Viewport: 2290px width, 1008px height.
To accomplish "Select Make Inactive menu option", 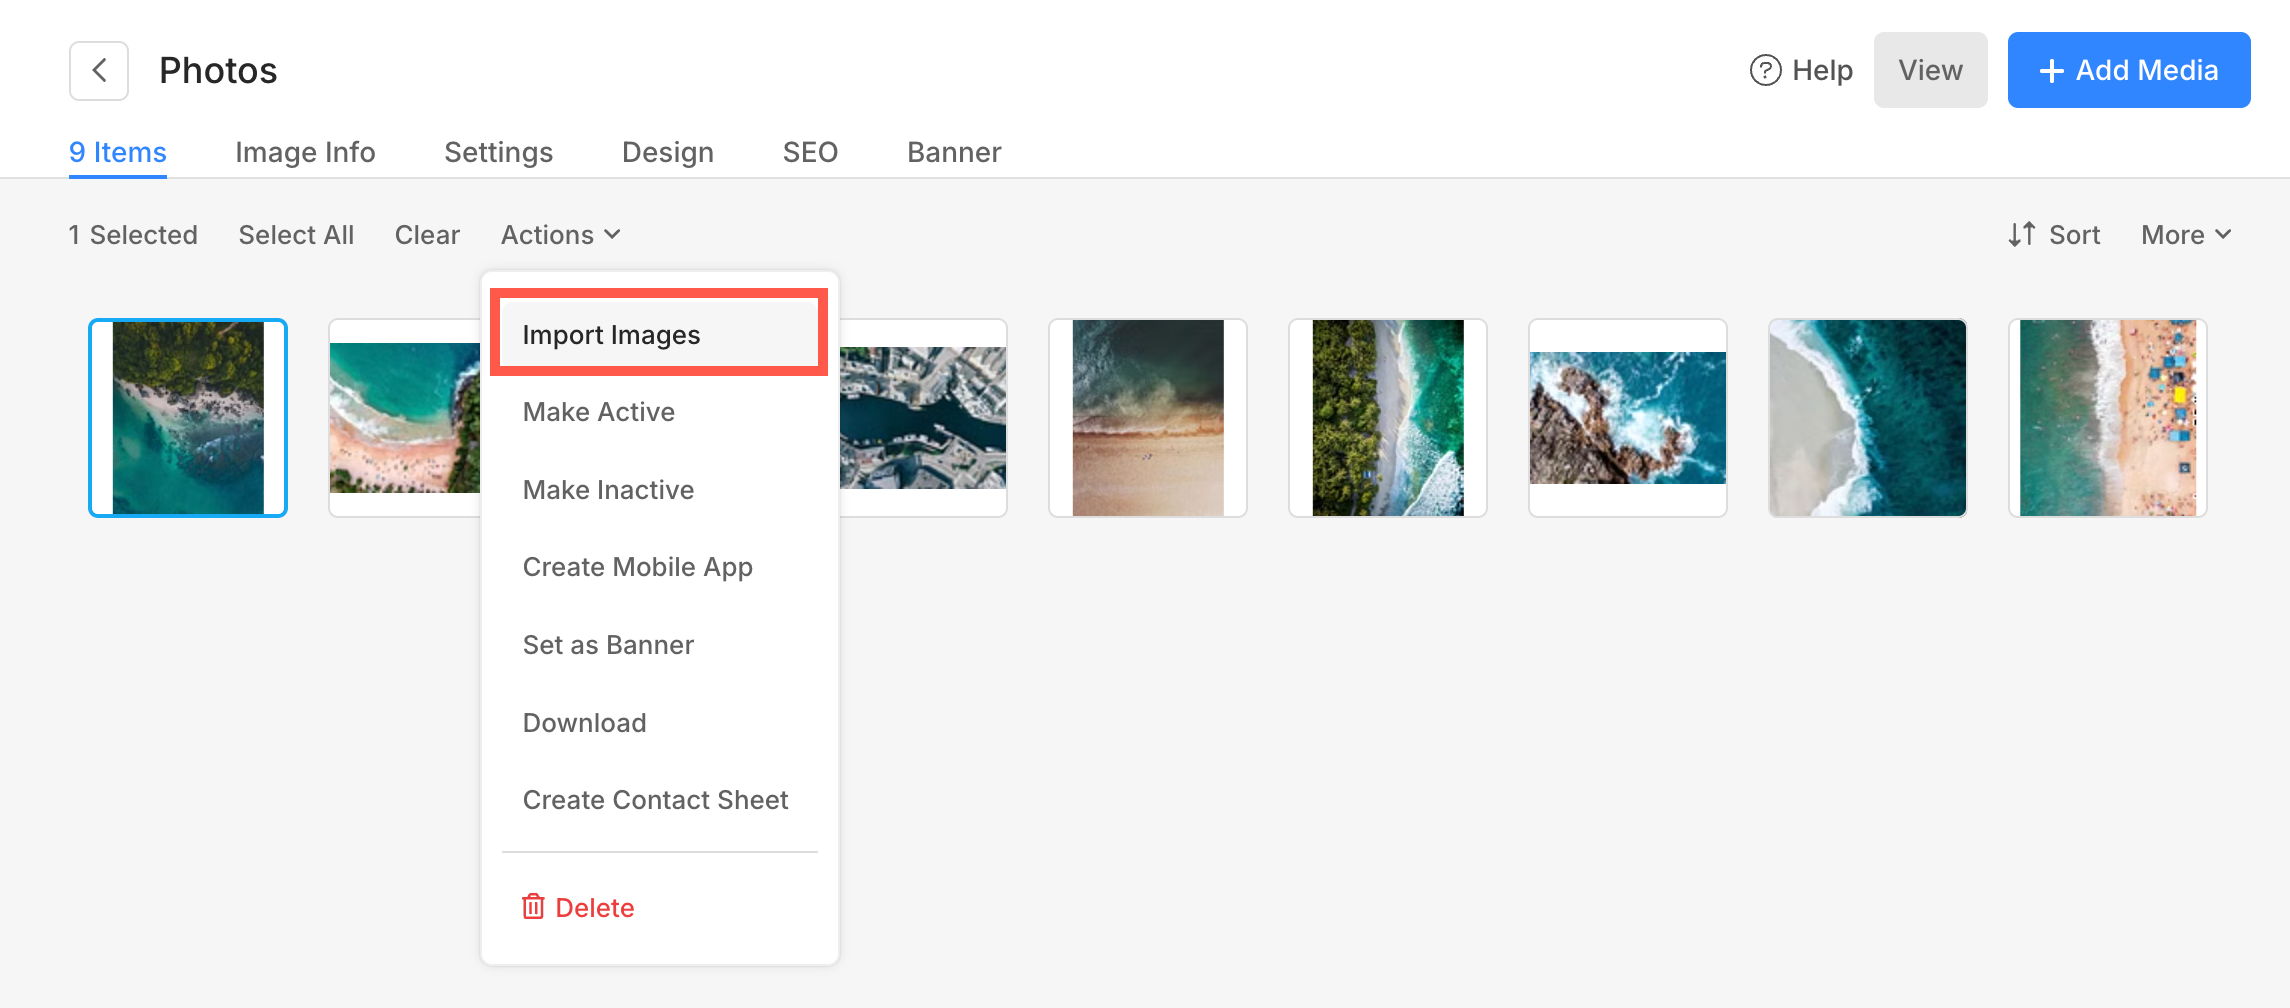I will tap(608, 490).
